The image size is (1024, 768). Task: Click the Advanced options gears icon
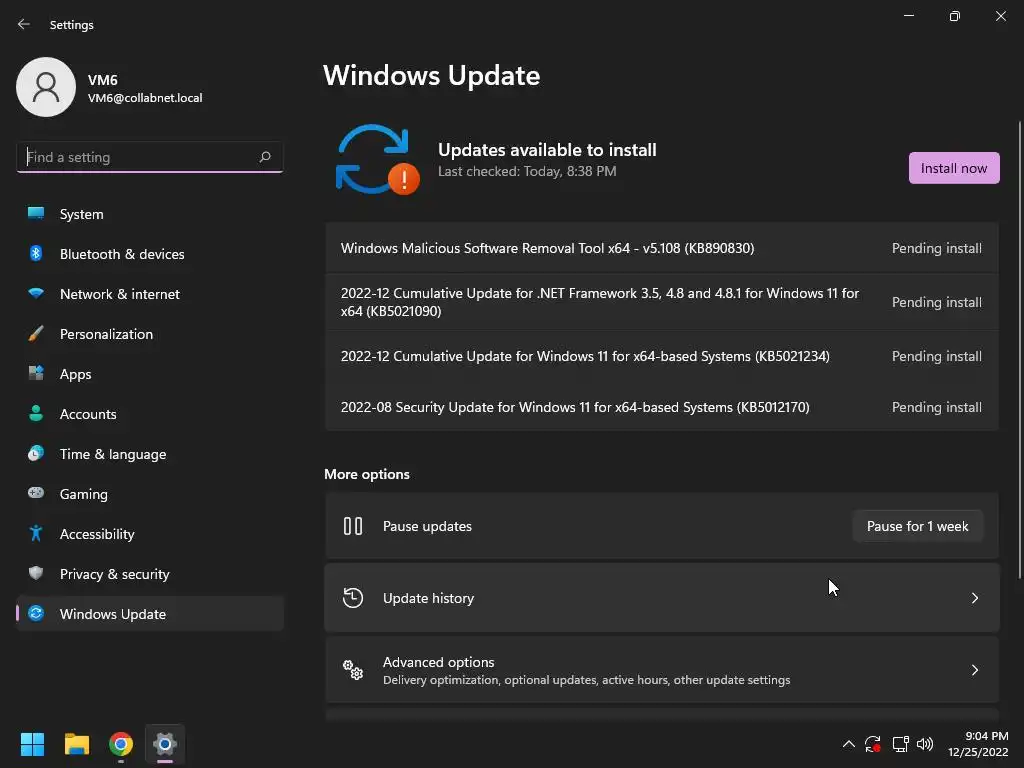coord(353,669)
